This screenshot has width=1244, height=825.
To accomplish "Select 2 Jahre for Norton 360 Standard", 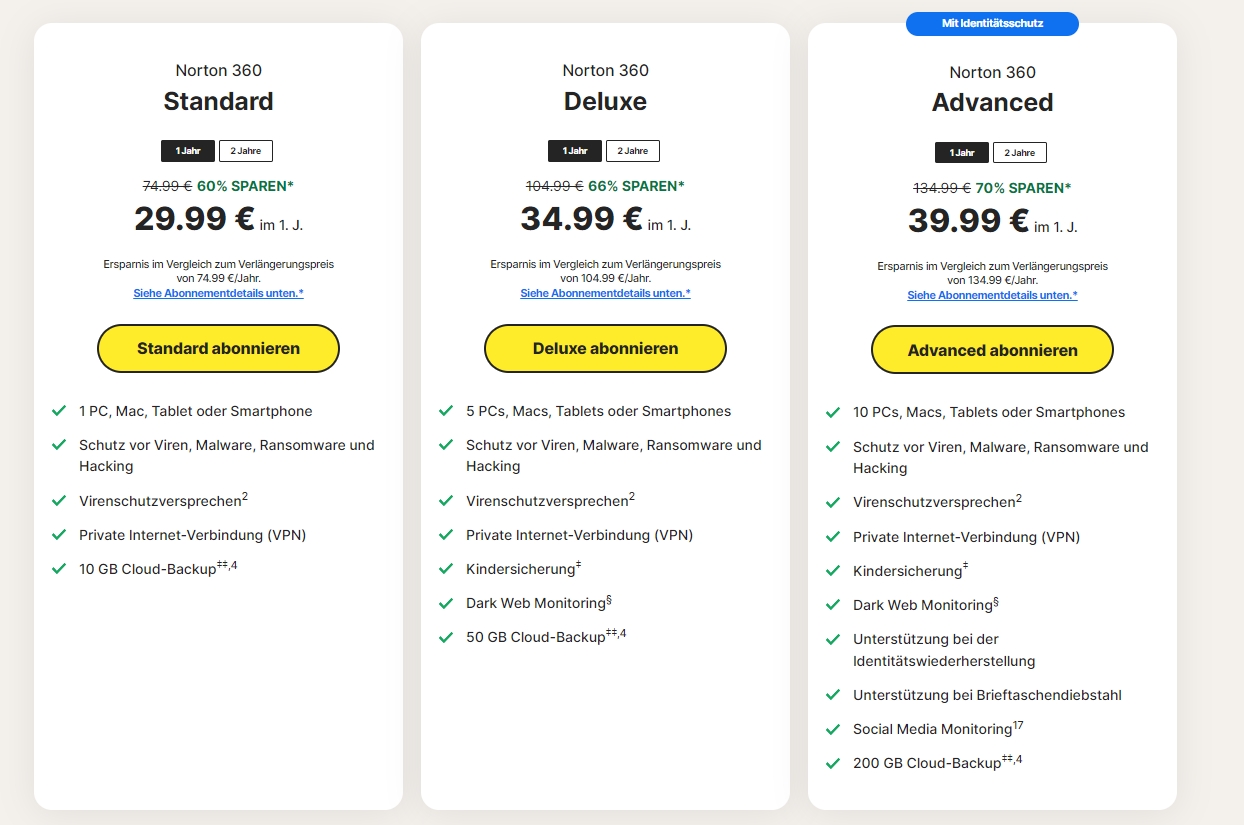I will click(x=246, y=151).
